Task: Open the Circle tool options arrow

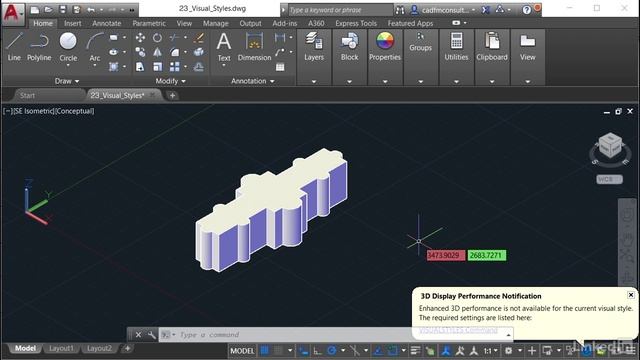Action: pos(68,66)
